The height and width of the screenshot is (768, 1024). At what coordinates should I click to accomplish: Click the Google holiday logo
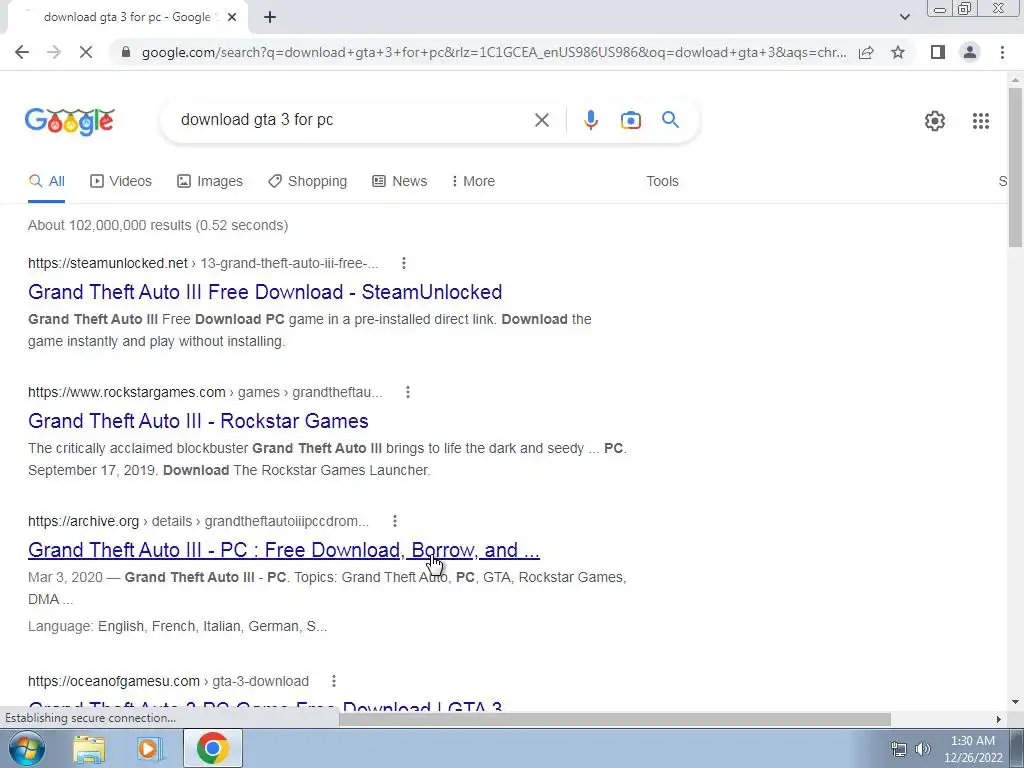tap(70, 121)
